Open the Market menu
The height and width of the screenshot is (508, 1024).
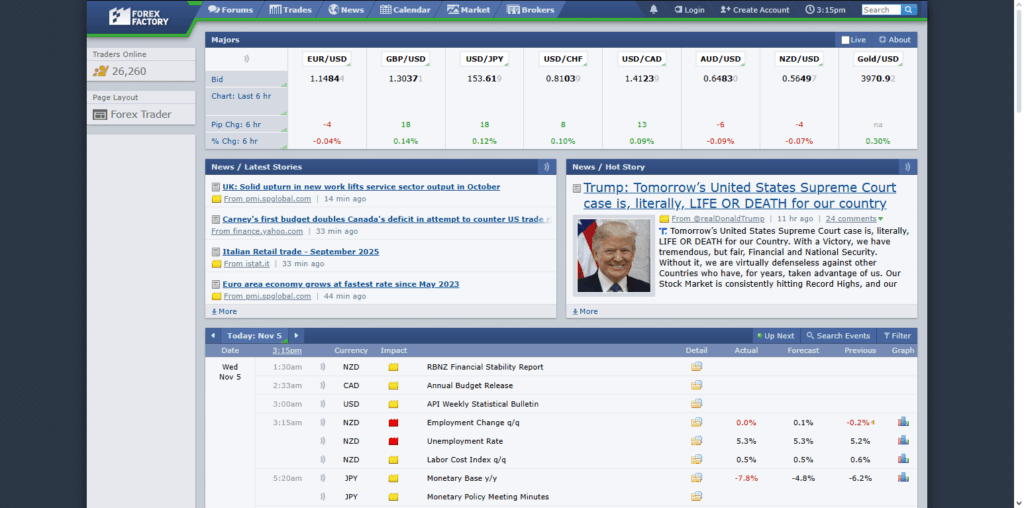tap(469, 10)
